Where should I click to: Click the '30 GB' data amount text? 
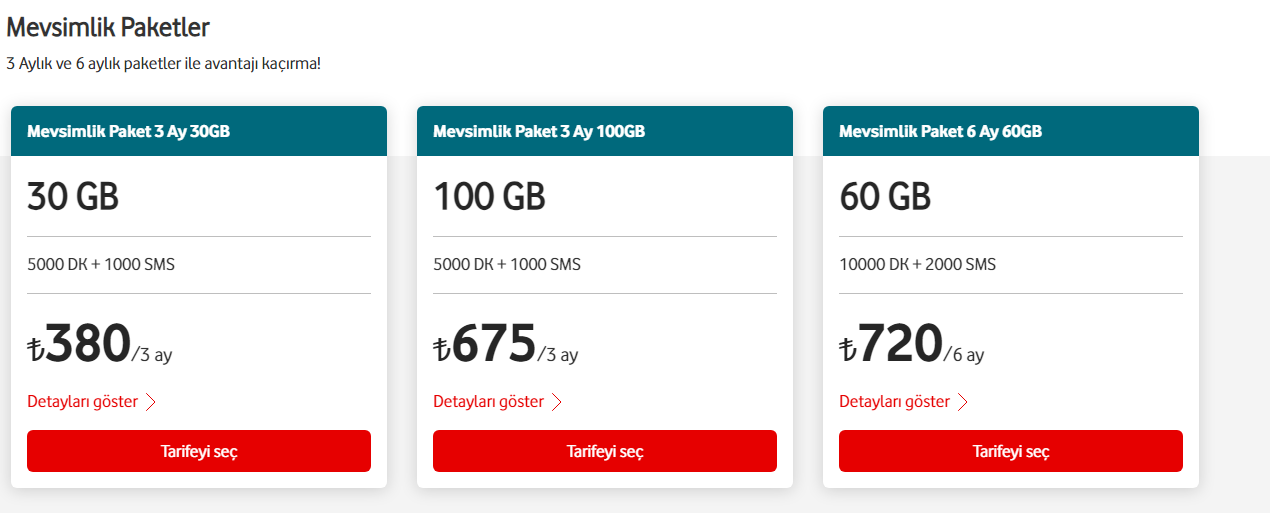(73, 197)
